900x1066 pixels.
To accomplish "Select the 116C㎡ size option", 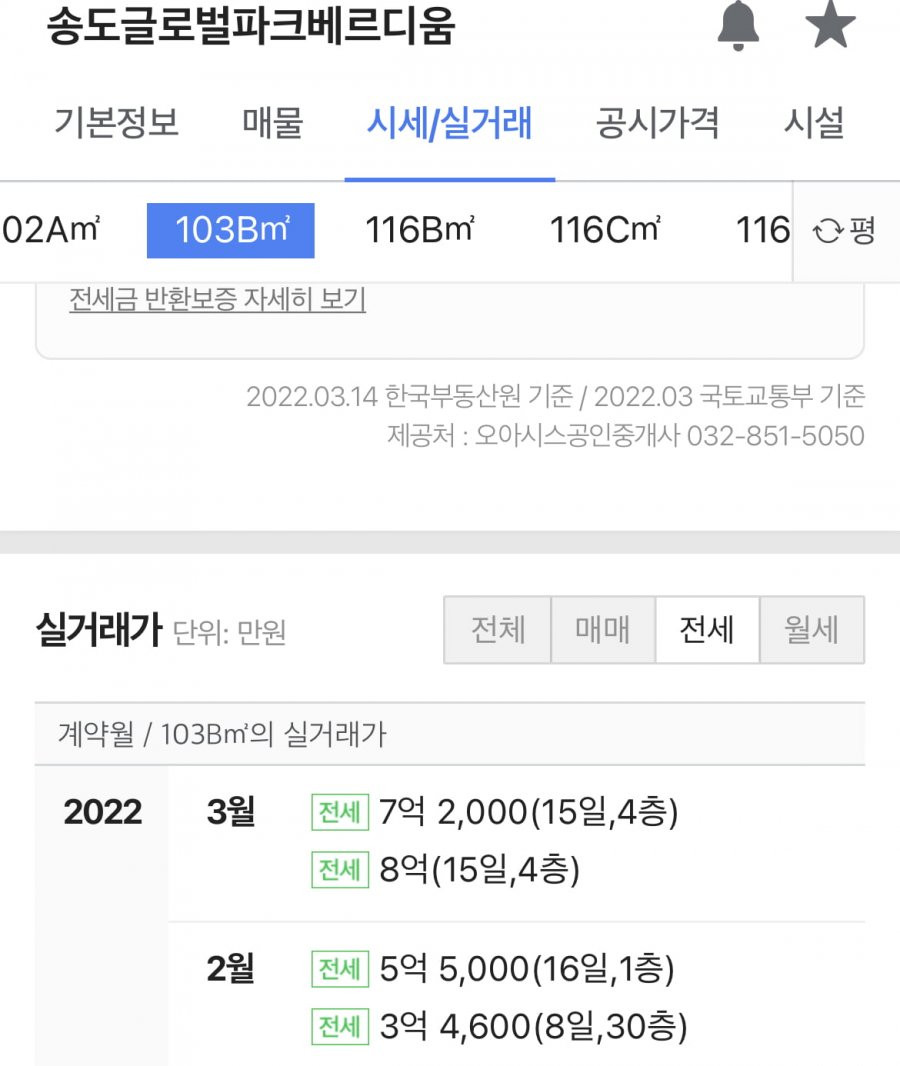I will click(604, 230).
